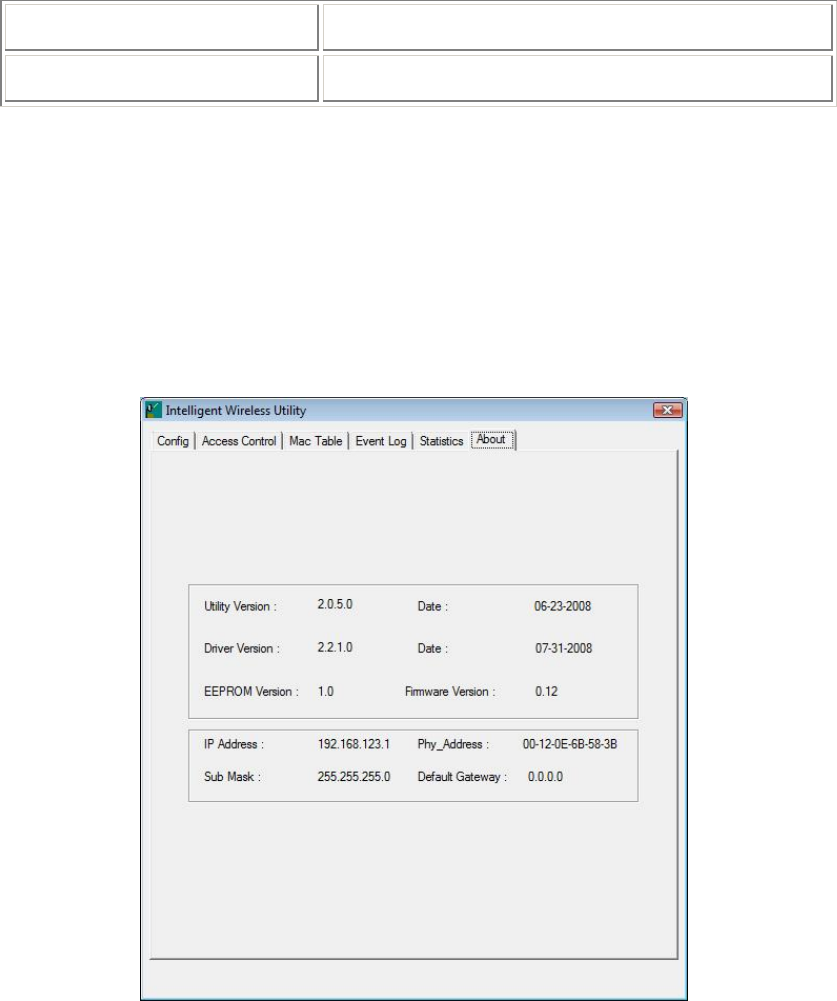Click the Sub Mask value 255.255.255.0
The image size is (837, 1001).
coord(354,777)
